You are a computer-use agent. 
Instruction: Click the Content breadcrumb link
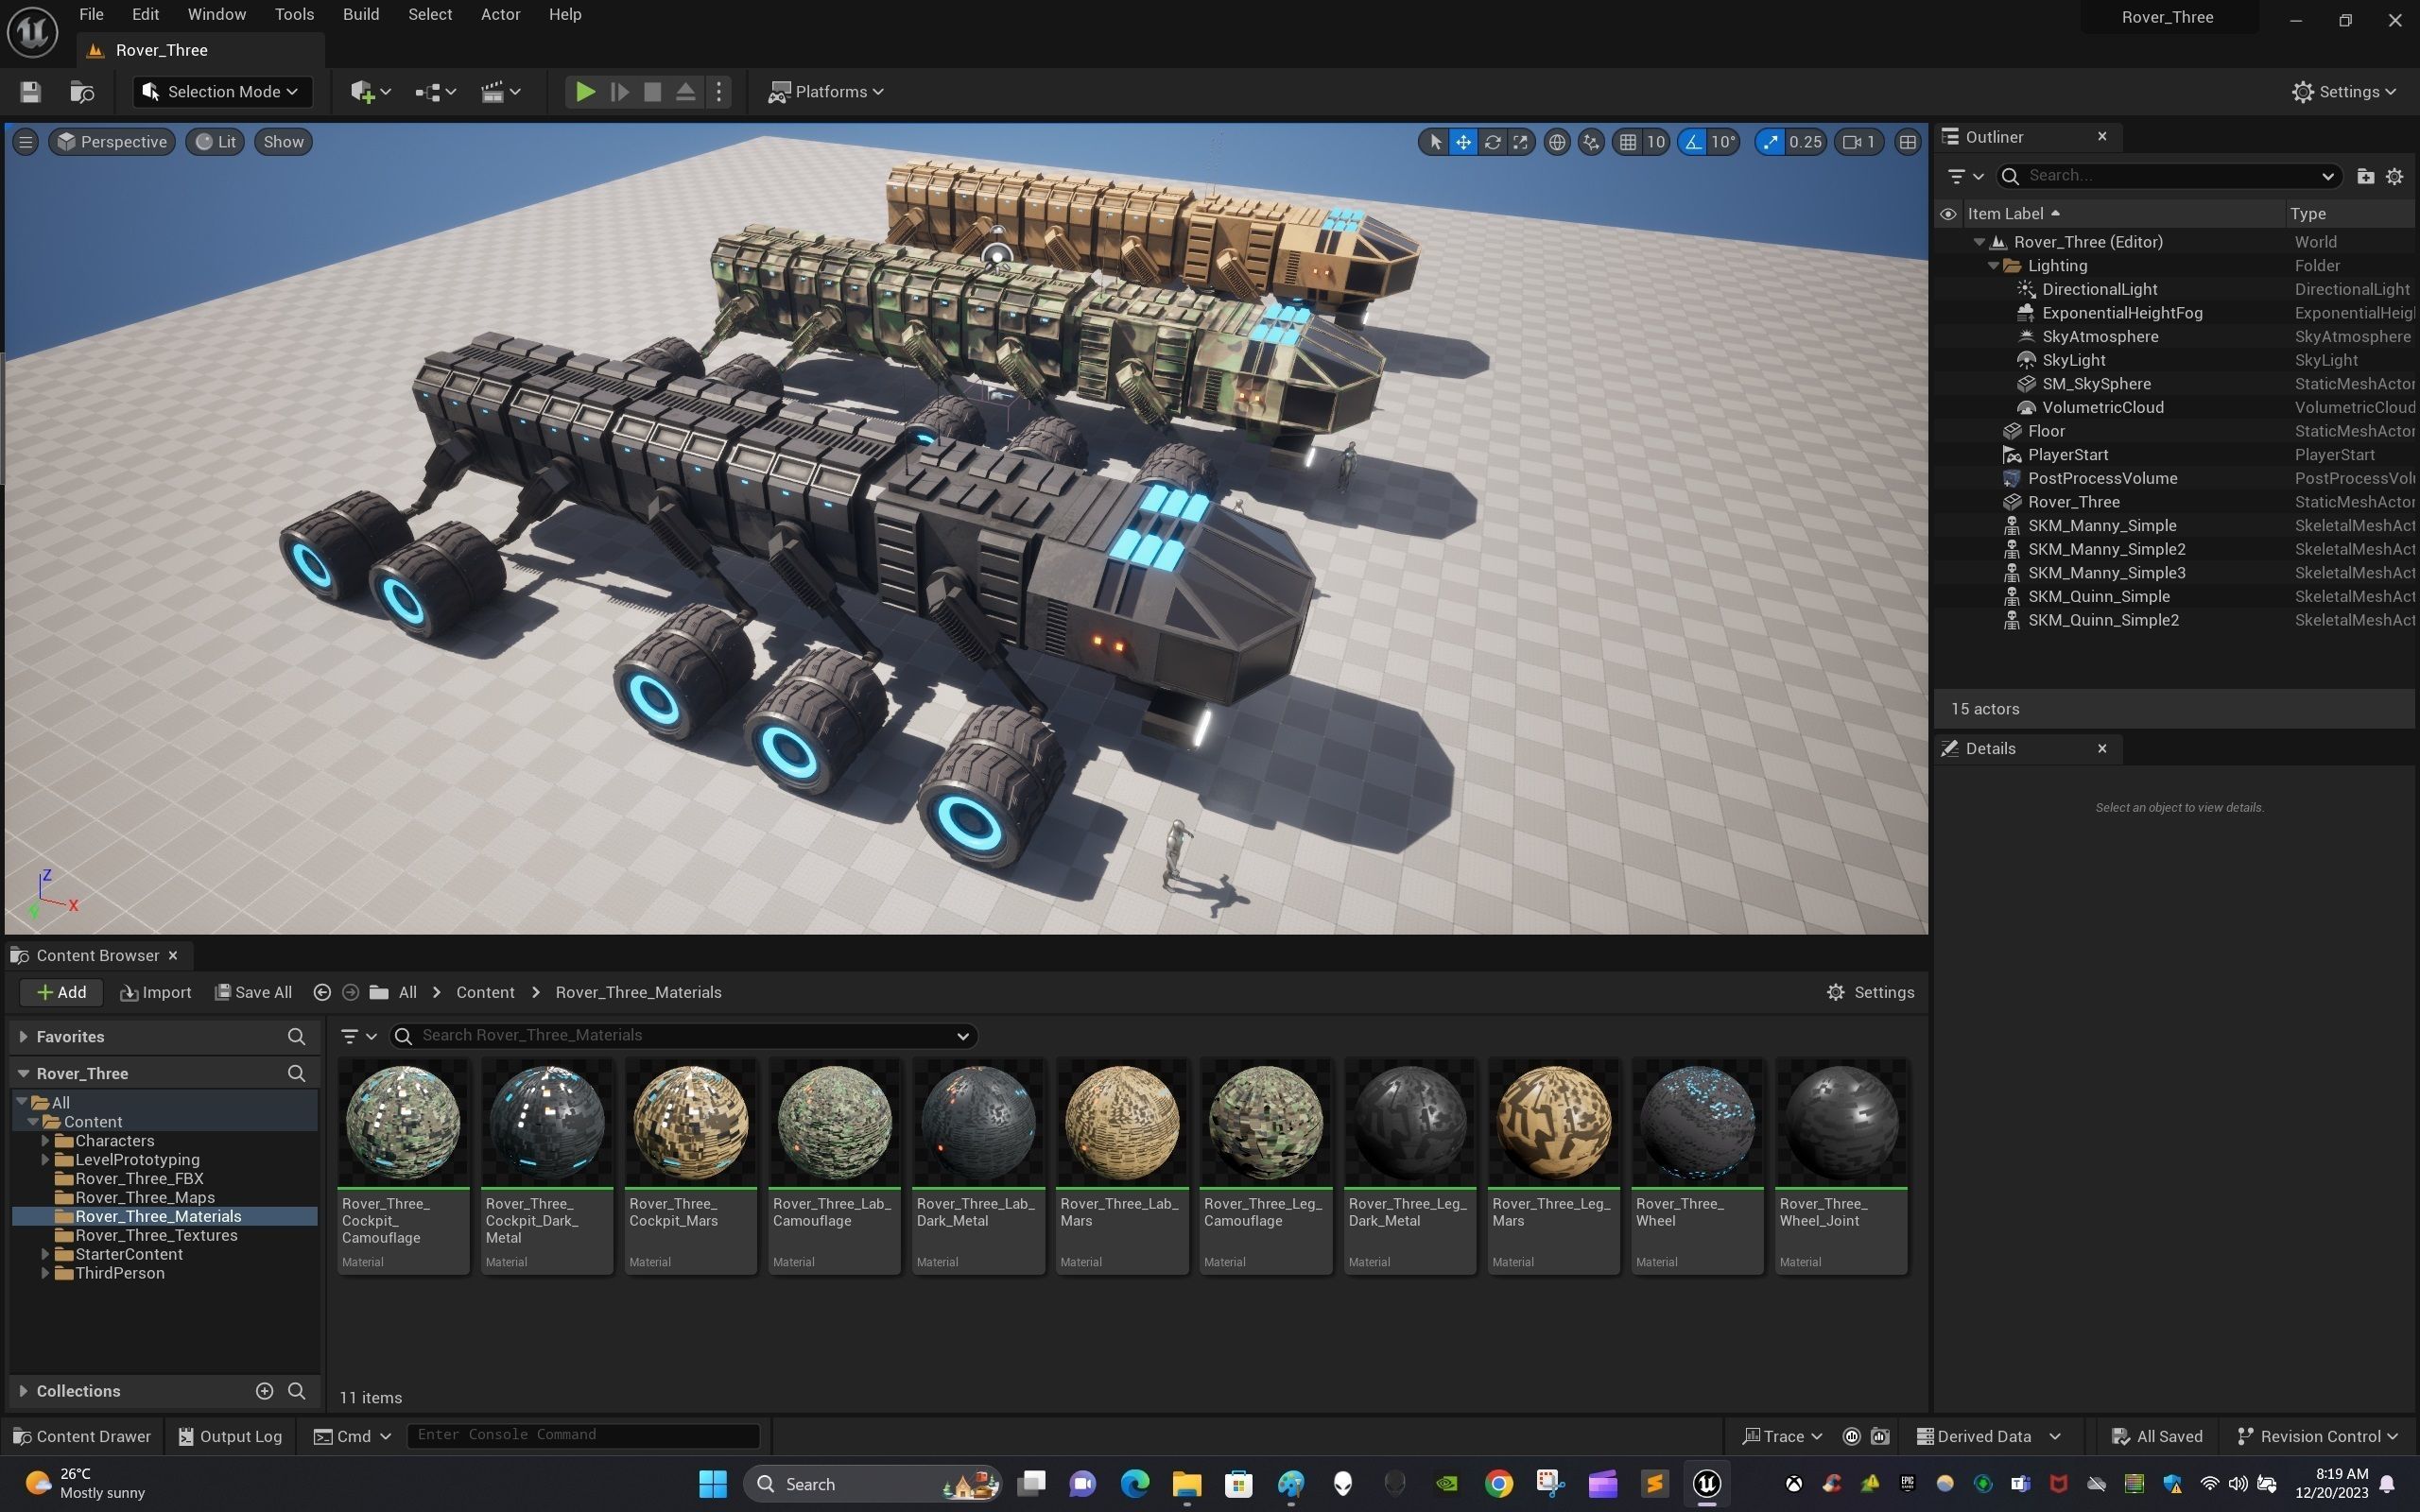[485, 992]
